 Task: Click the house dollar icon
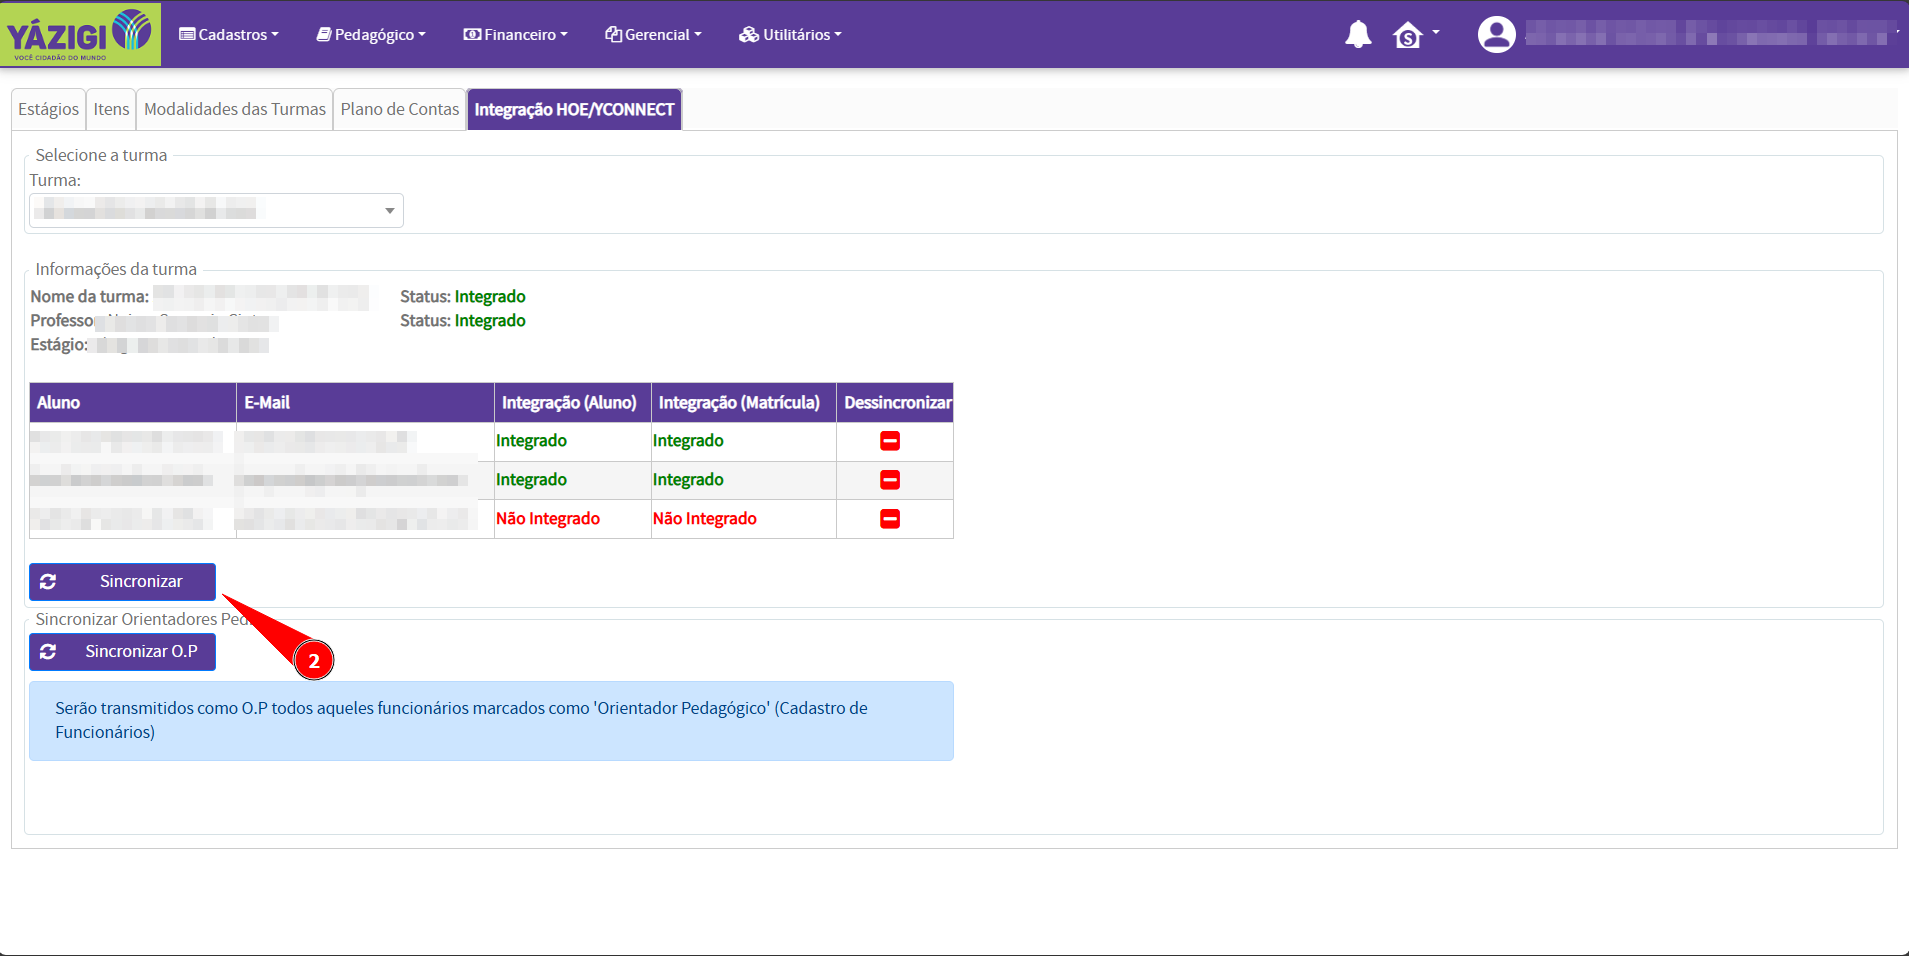coord(1408,36)
